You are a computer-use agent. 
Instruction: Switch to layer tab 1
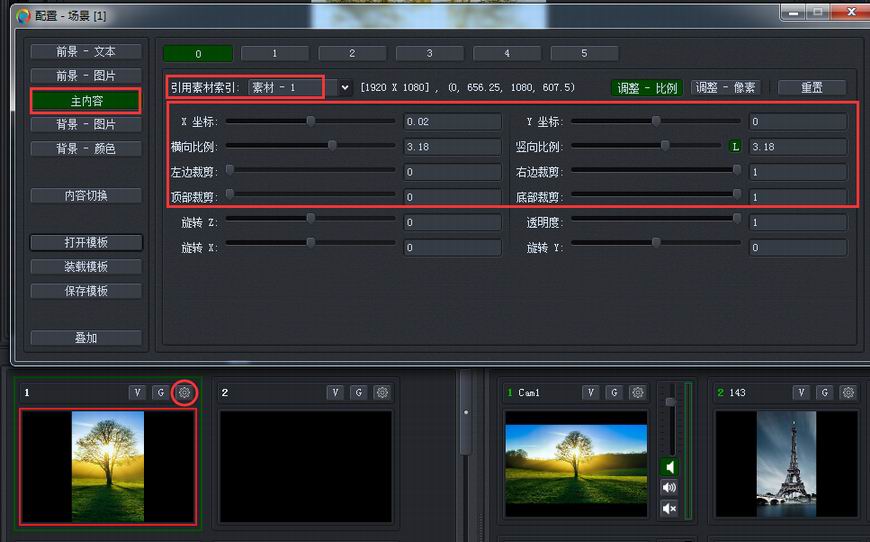coord(275,54)
